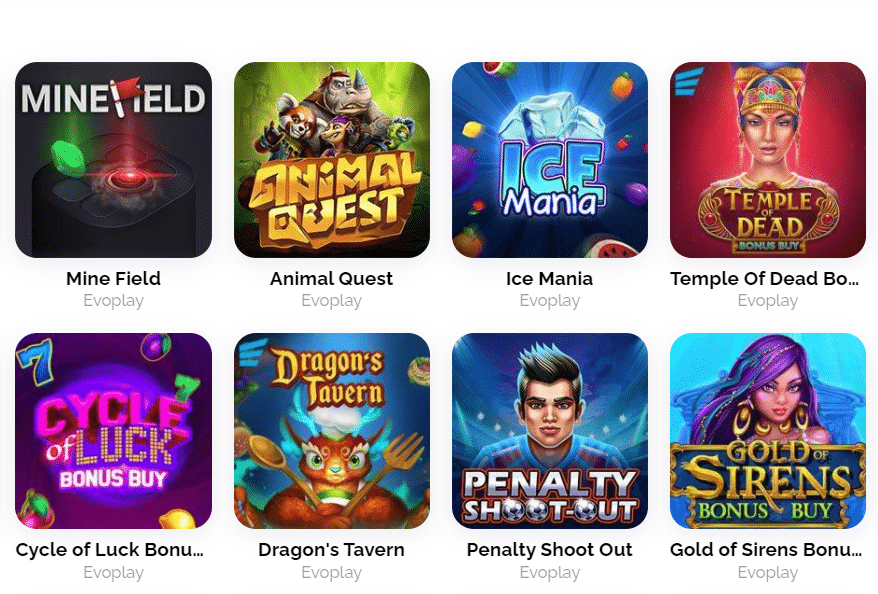Open the Temple of Dead artwork
Screen dimensions: 878x594
[768, 160]
